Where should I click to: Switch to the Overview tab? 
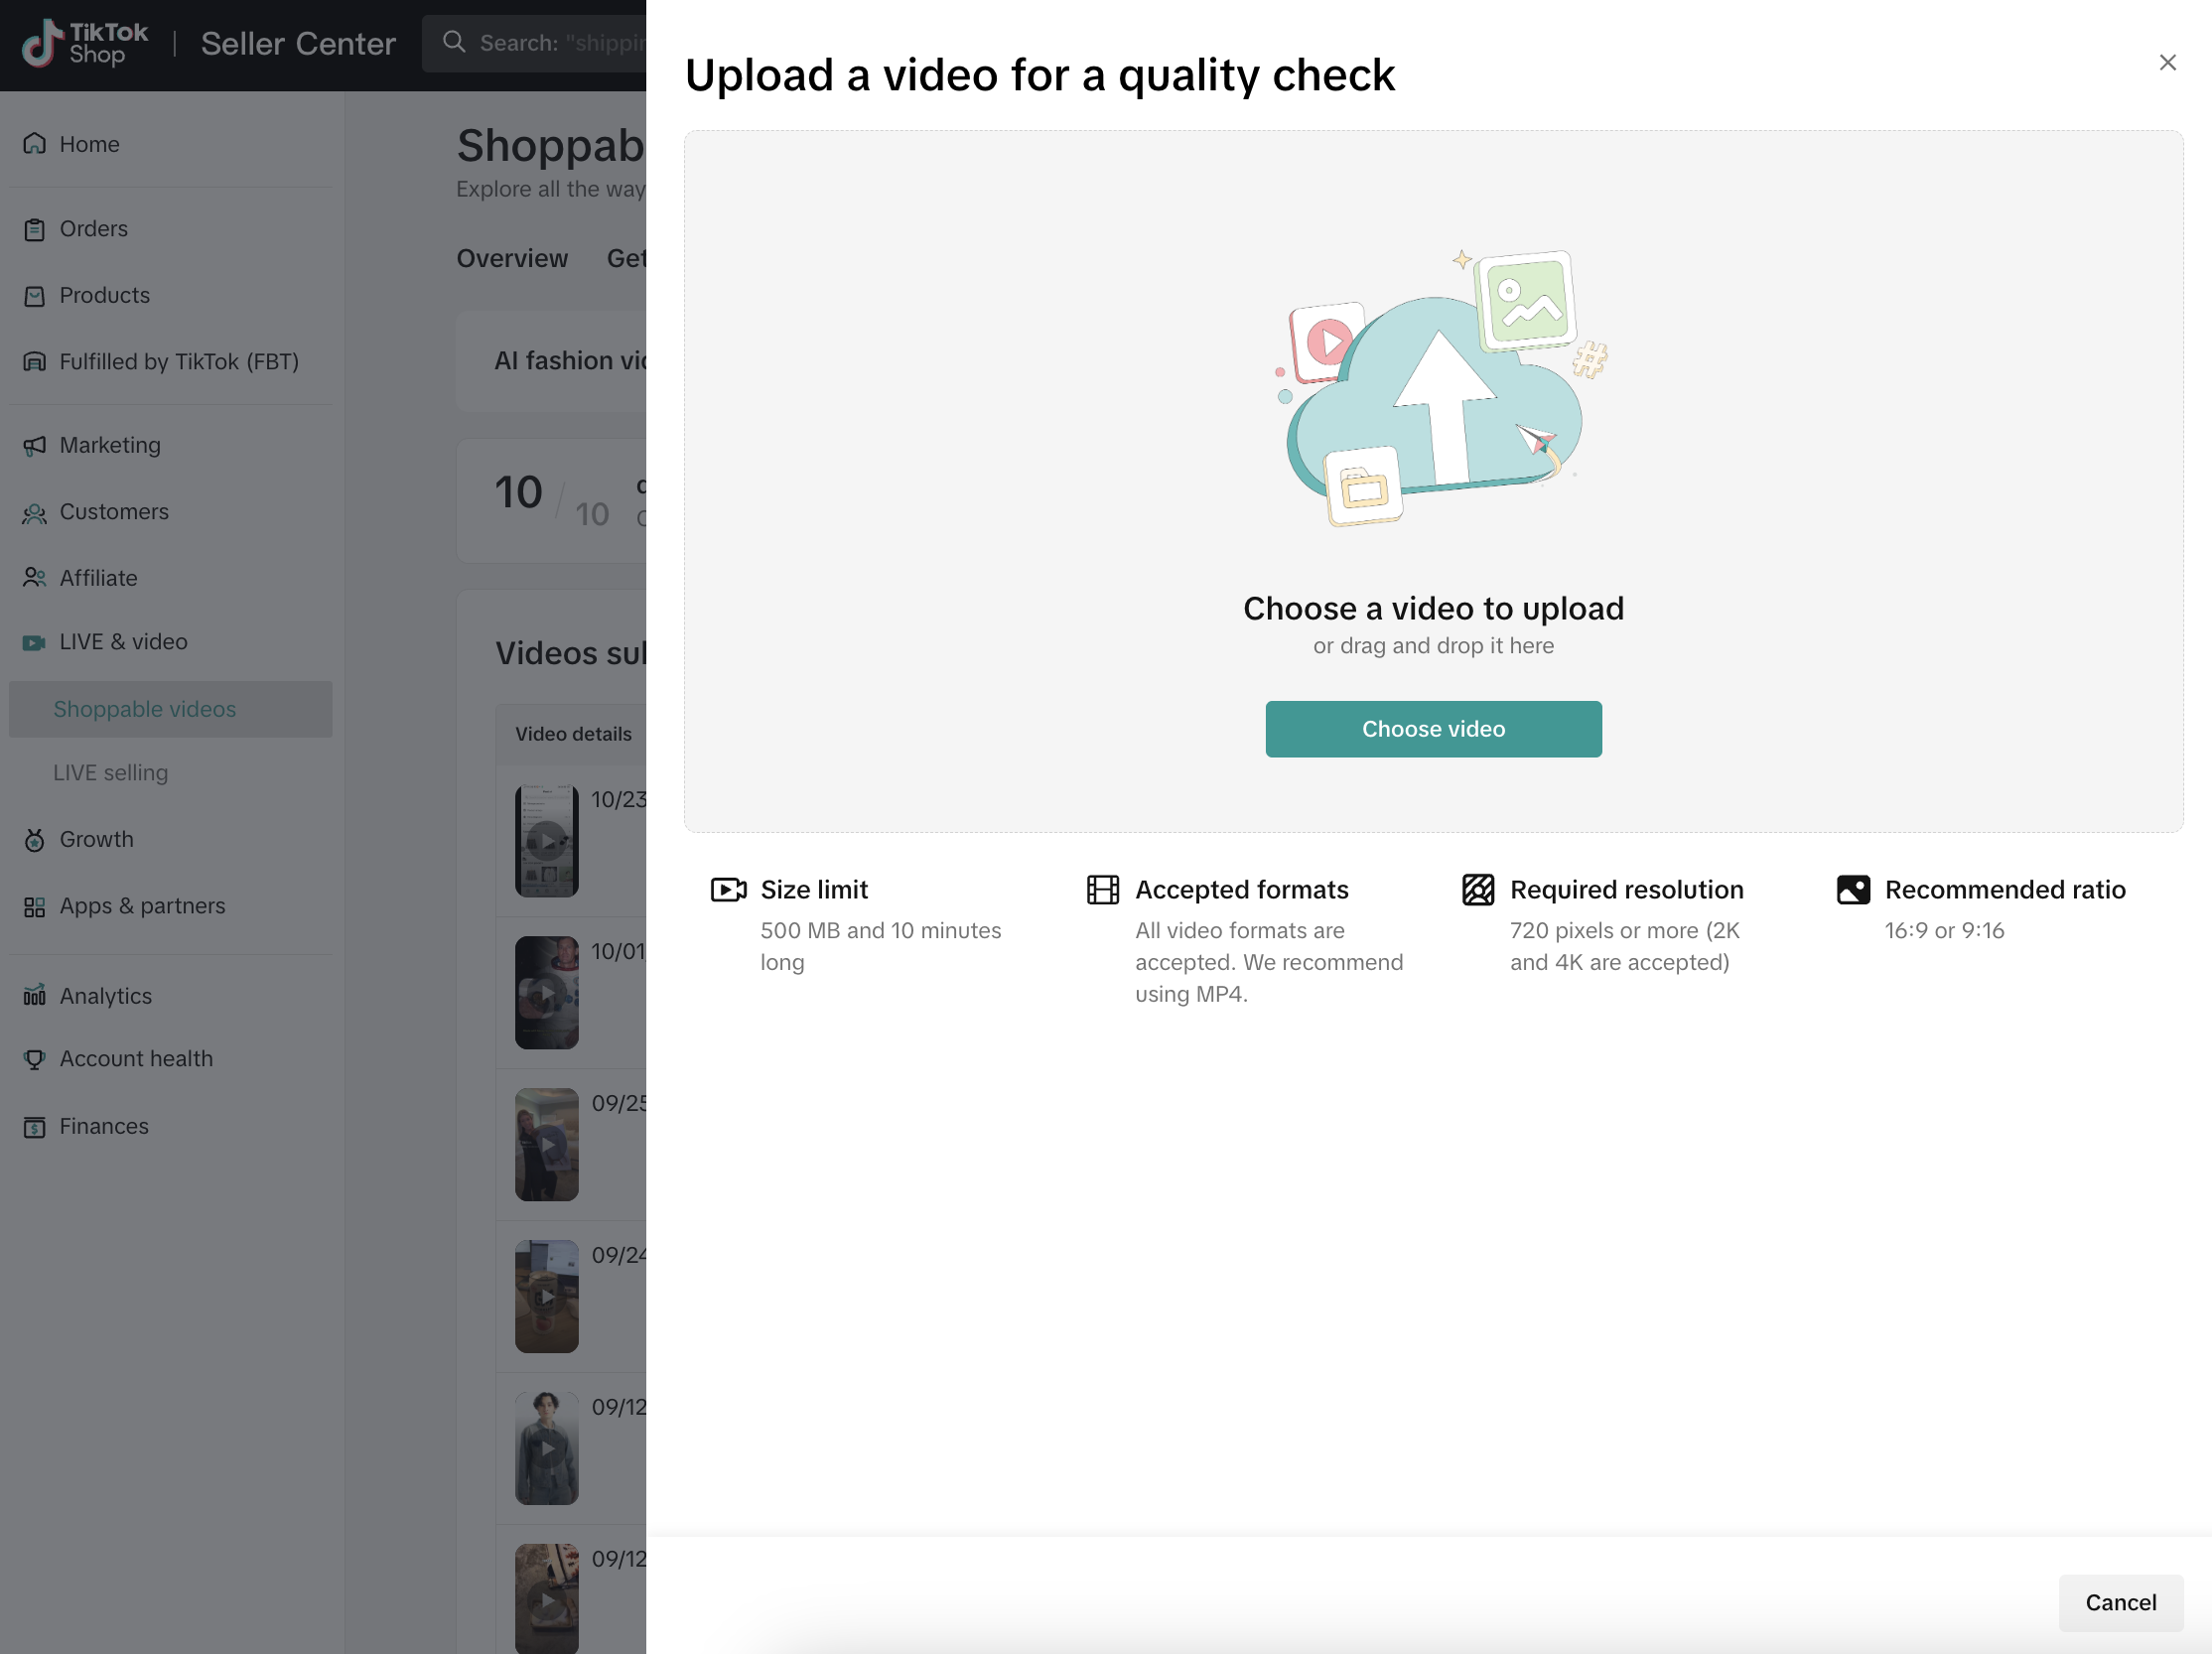pyautogui.click(x=512, y=259)
